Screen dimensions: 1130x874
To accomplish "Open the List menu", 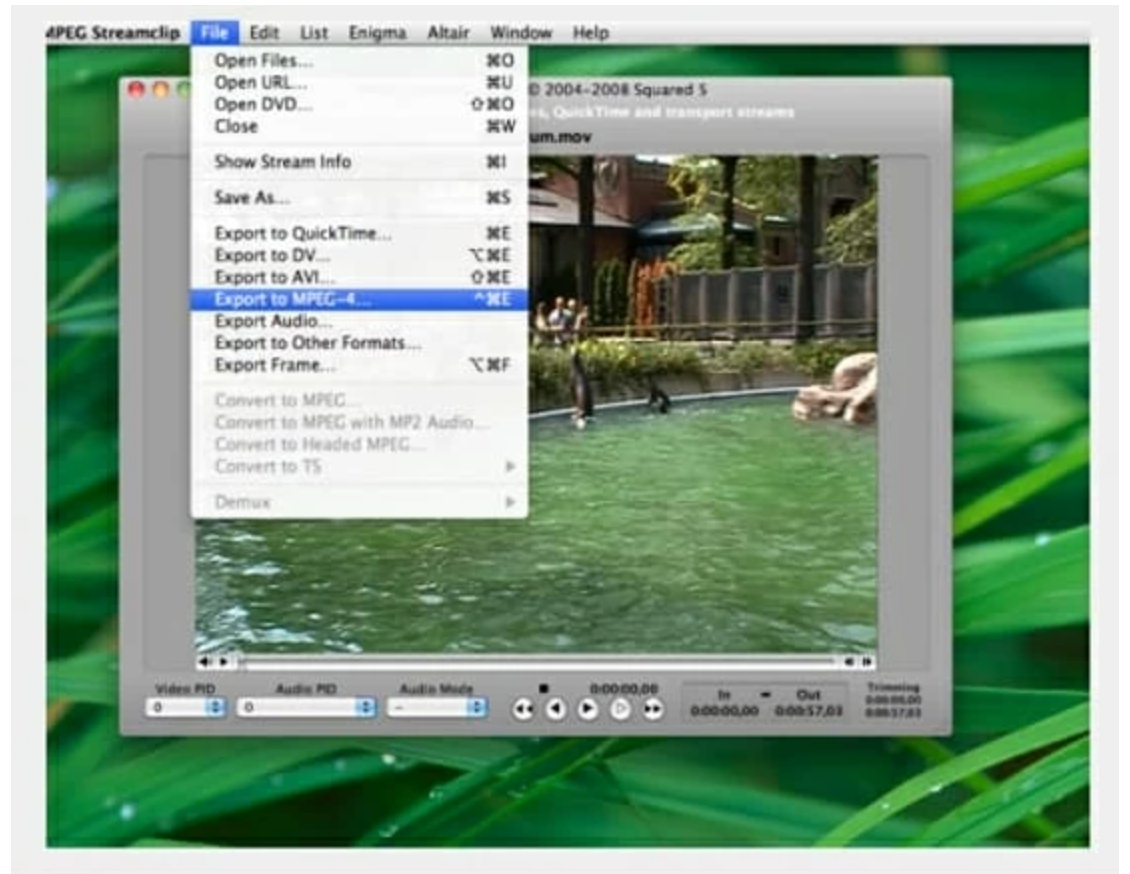I will pyautogui.click(x=314, y=32).
